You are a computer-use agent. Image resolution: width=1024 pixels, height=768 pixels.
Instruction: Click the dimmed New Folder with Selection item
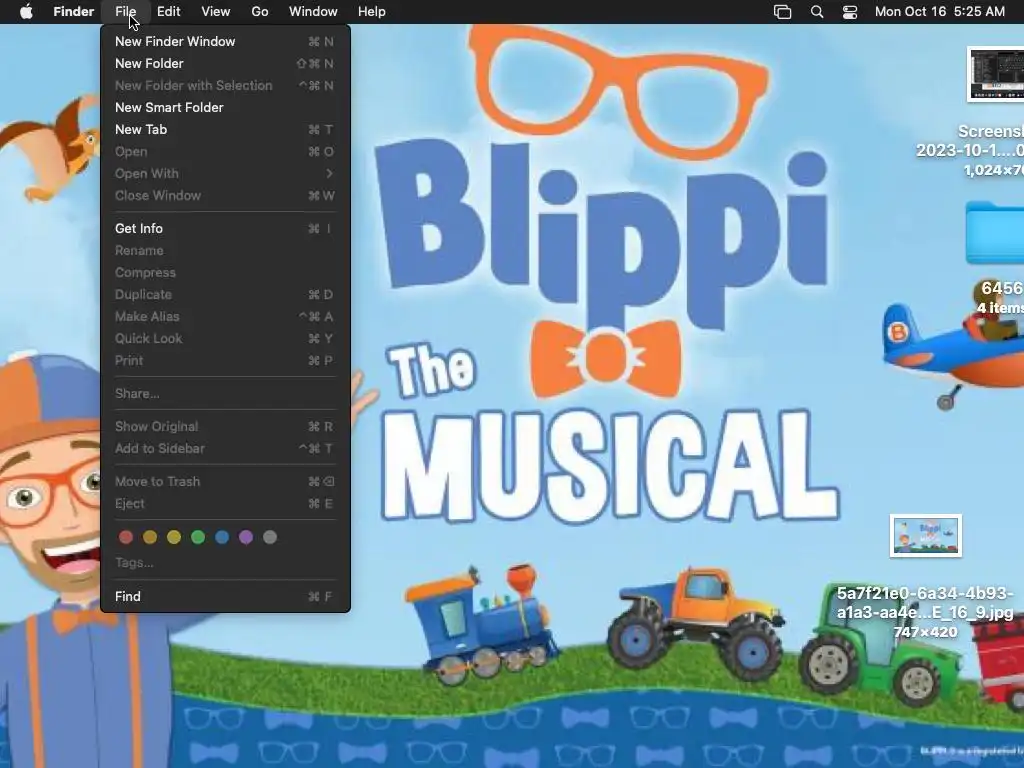225,86
